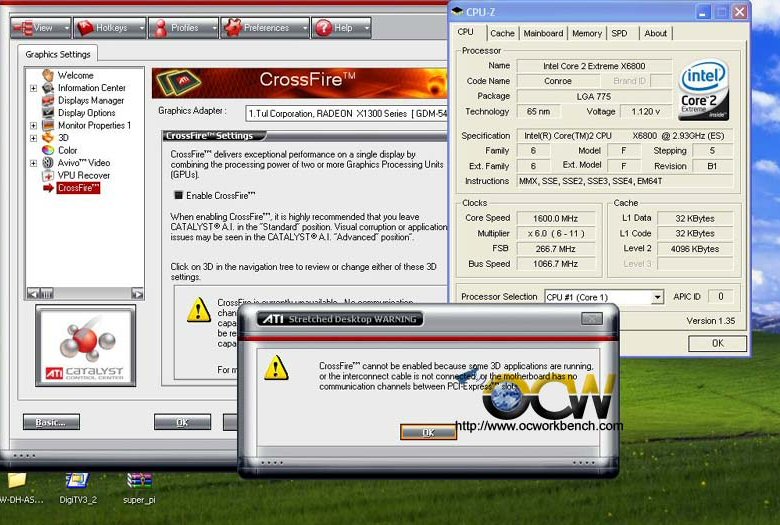Switch to About tab in CPU-Z
780x525 pixels.
655,33
